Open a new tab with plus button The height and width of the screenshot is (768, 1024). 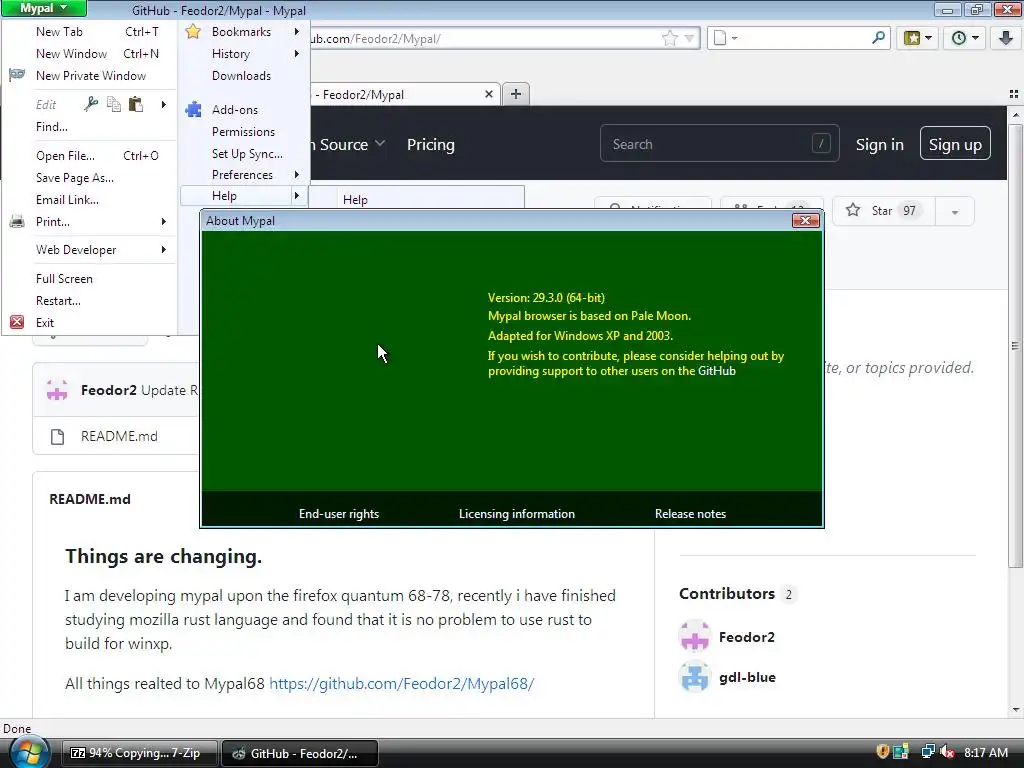516,94
